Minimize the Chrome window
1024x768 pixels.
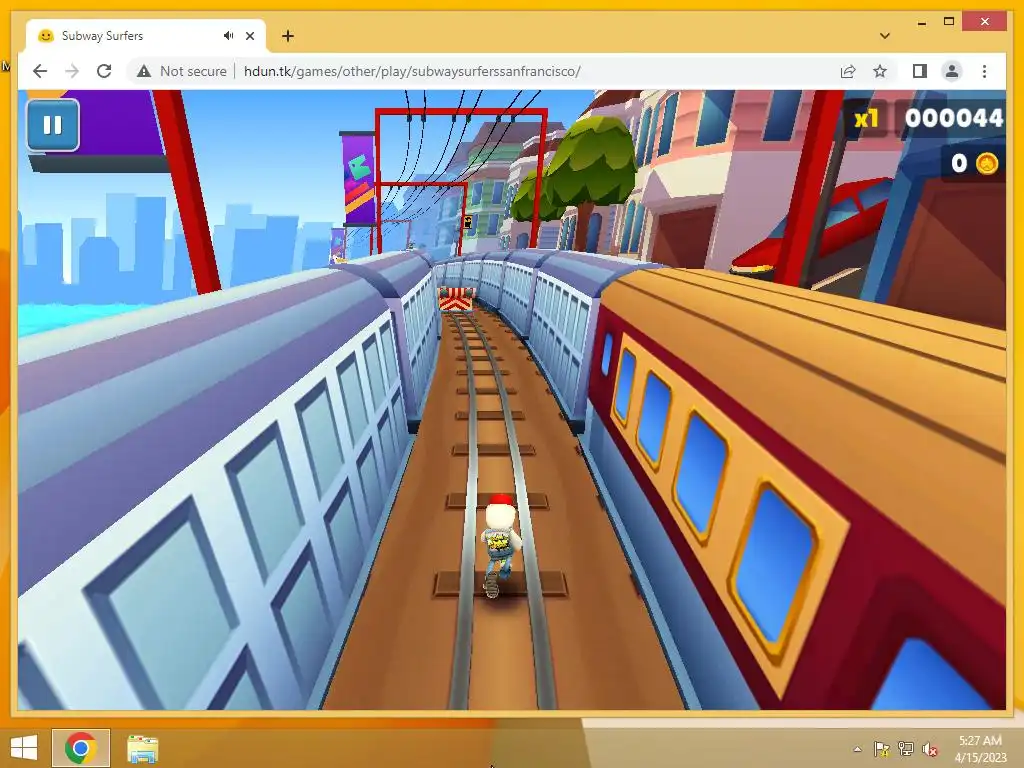(921, 22)
